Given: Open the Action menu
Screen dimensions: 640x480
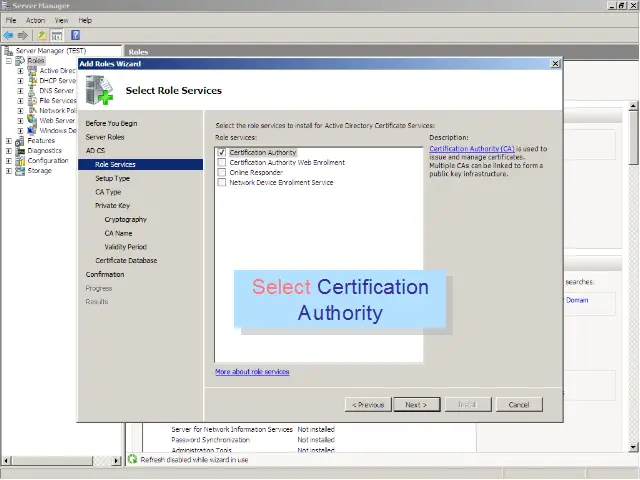Looking at the screenshot, I should click(36, 20).
